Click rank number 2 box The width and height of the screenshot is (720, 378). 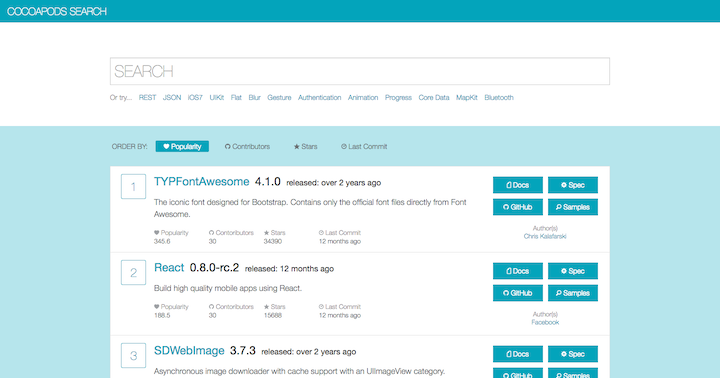pos(133,272)
